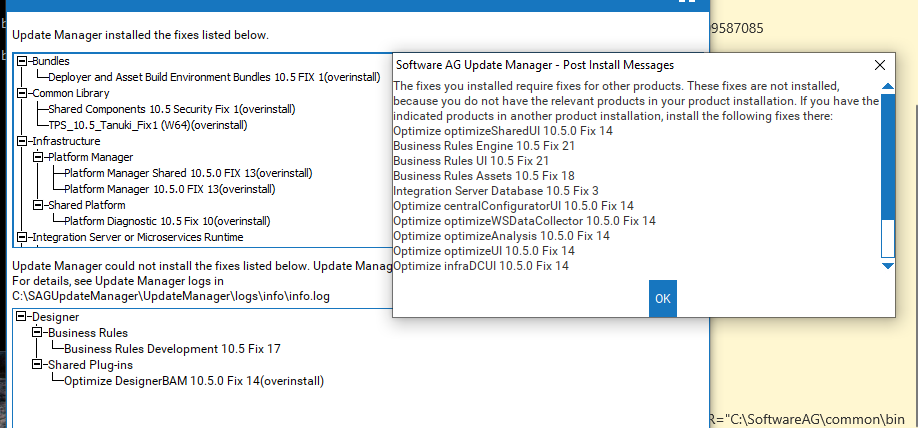Collapse the Common Library tree node
Screen dimensions: 918x428
click(22, 93)
